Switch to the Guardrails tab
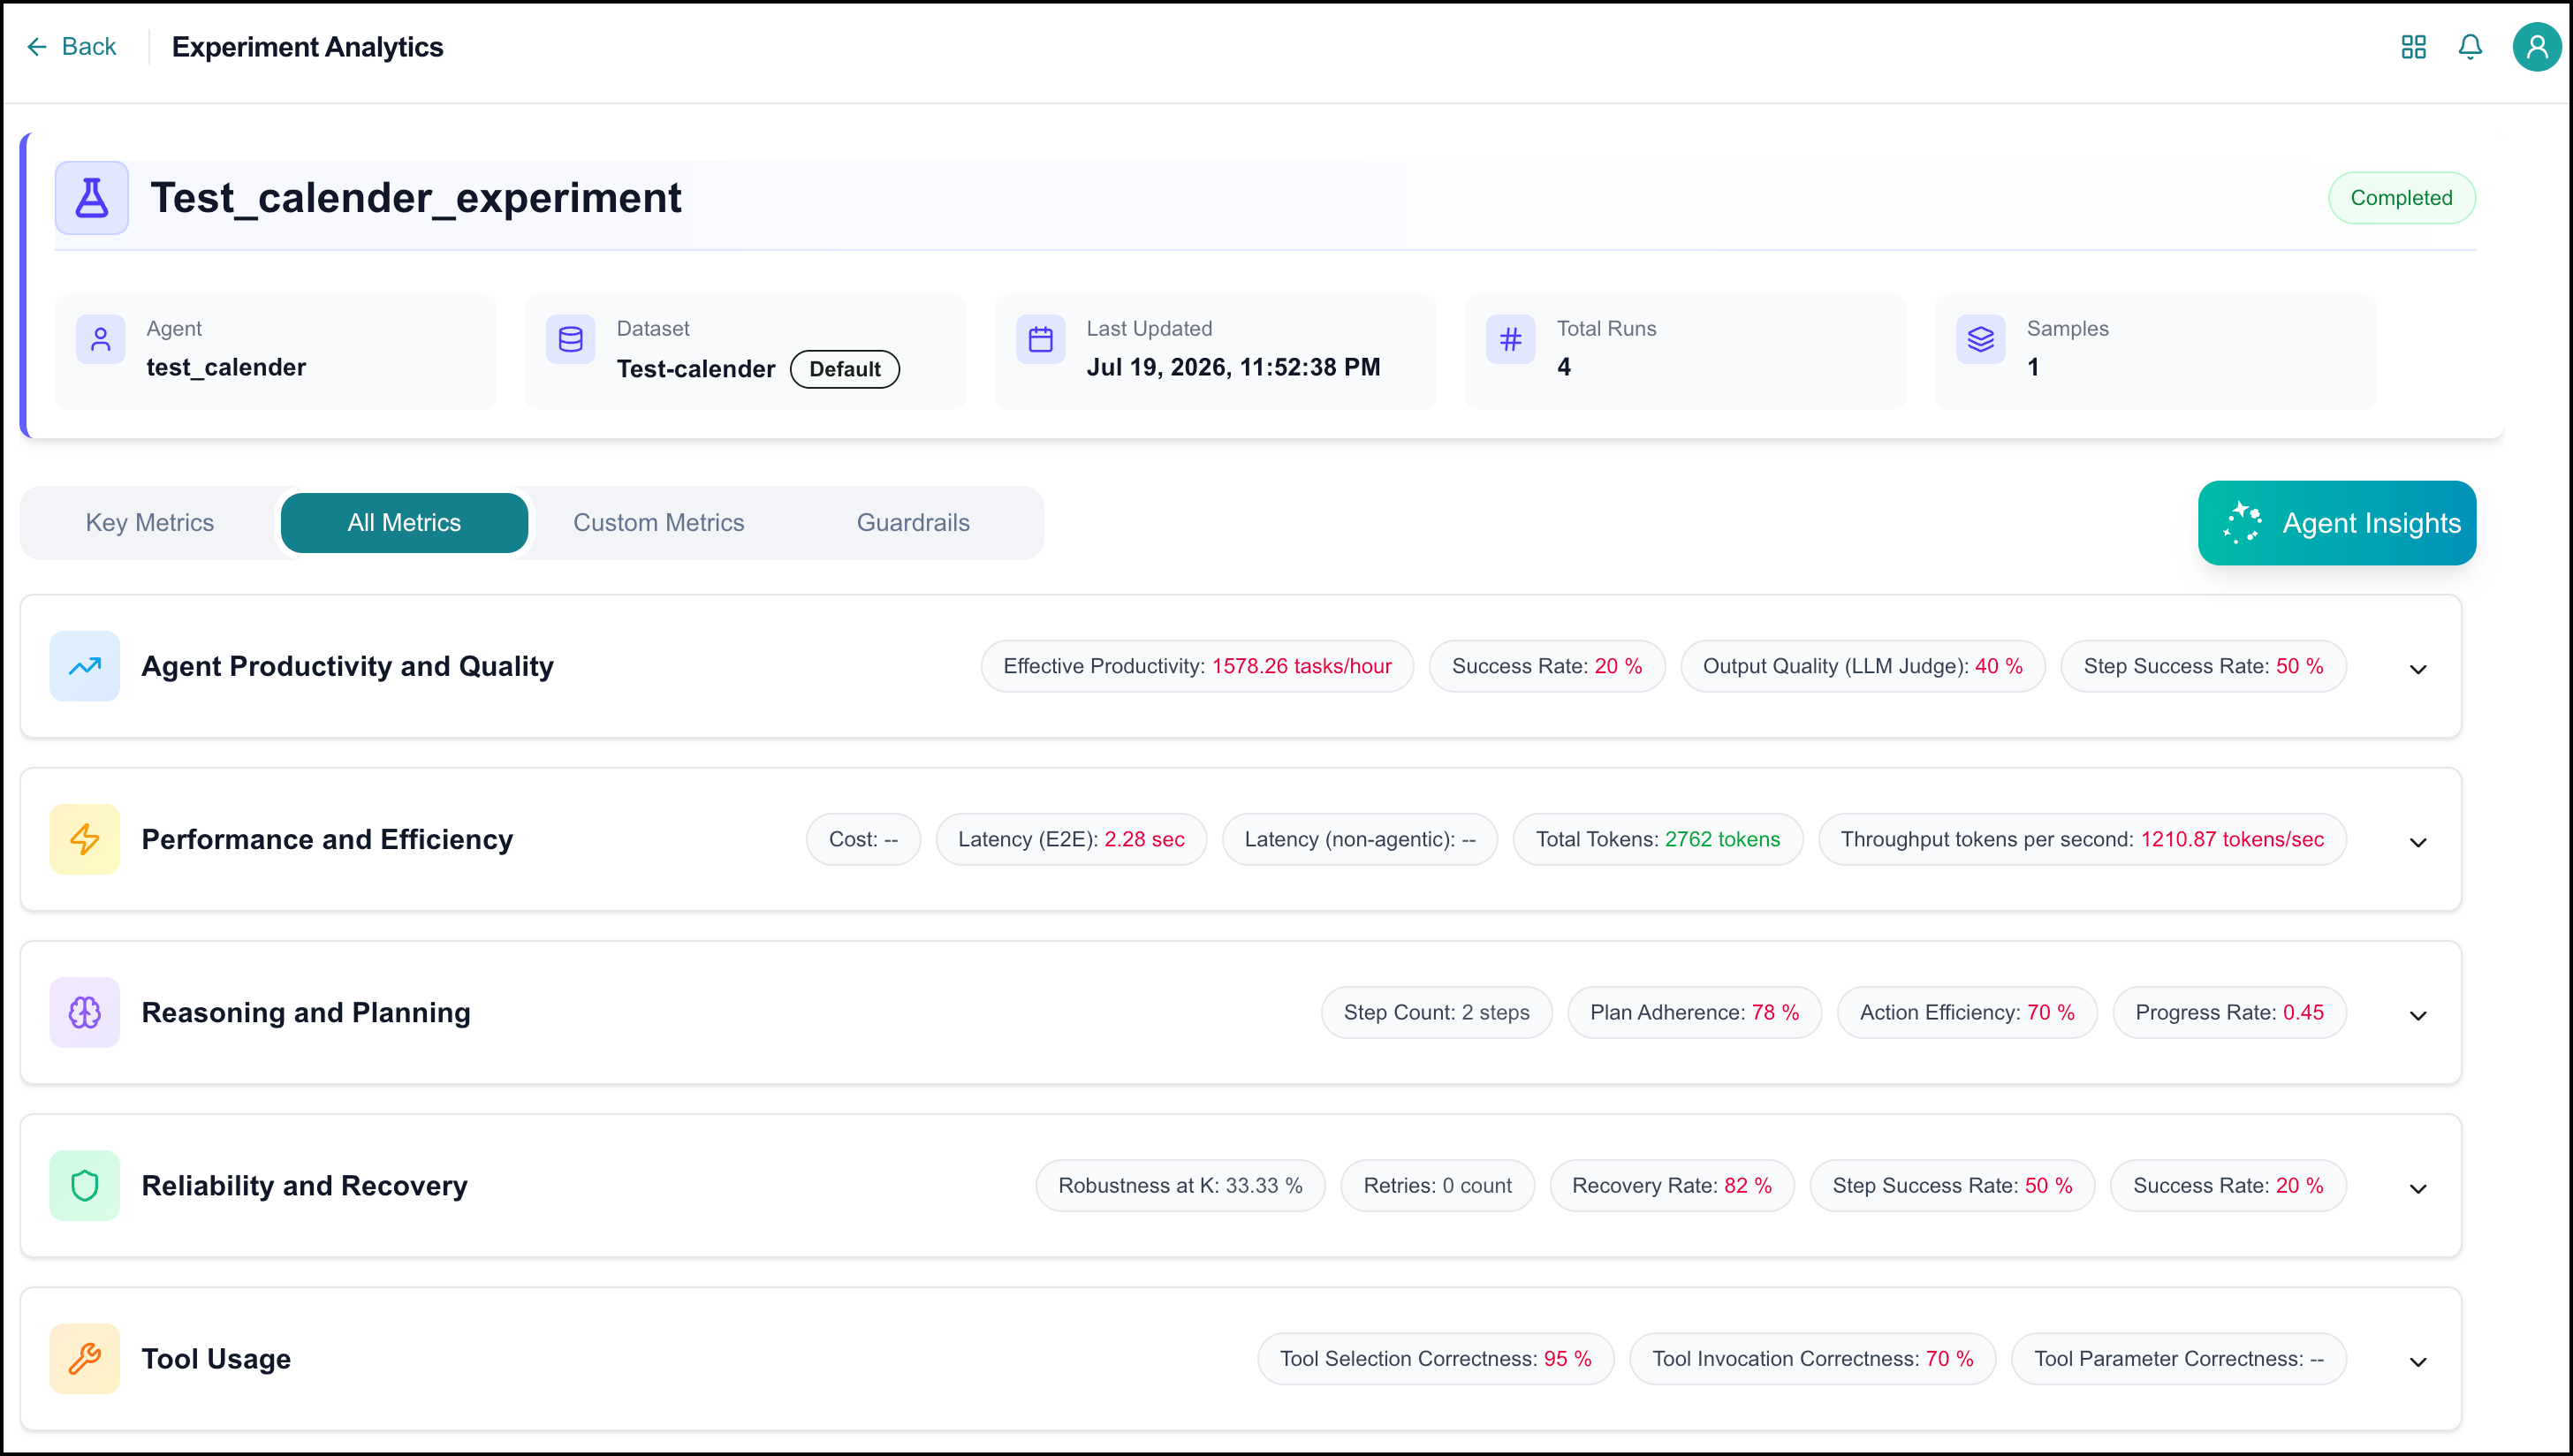2573x1456 pixels. (x=913, y=523)
